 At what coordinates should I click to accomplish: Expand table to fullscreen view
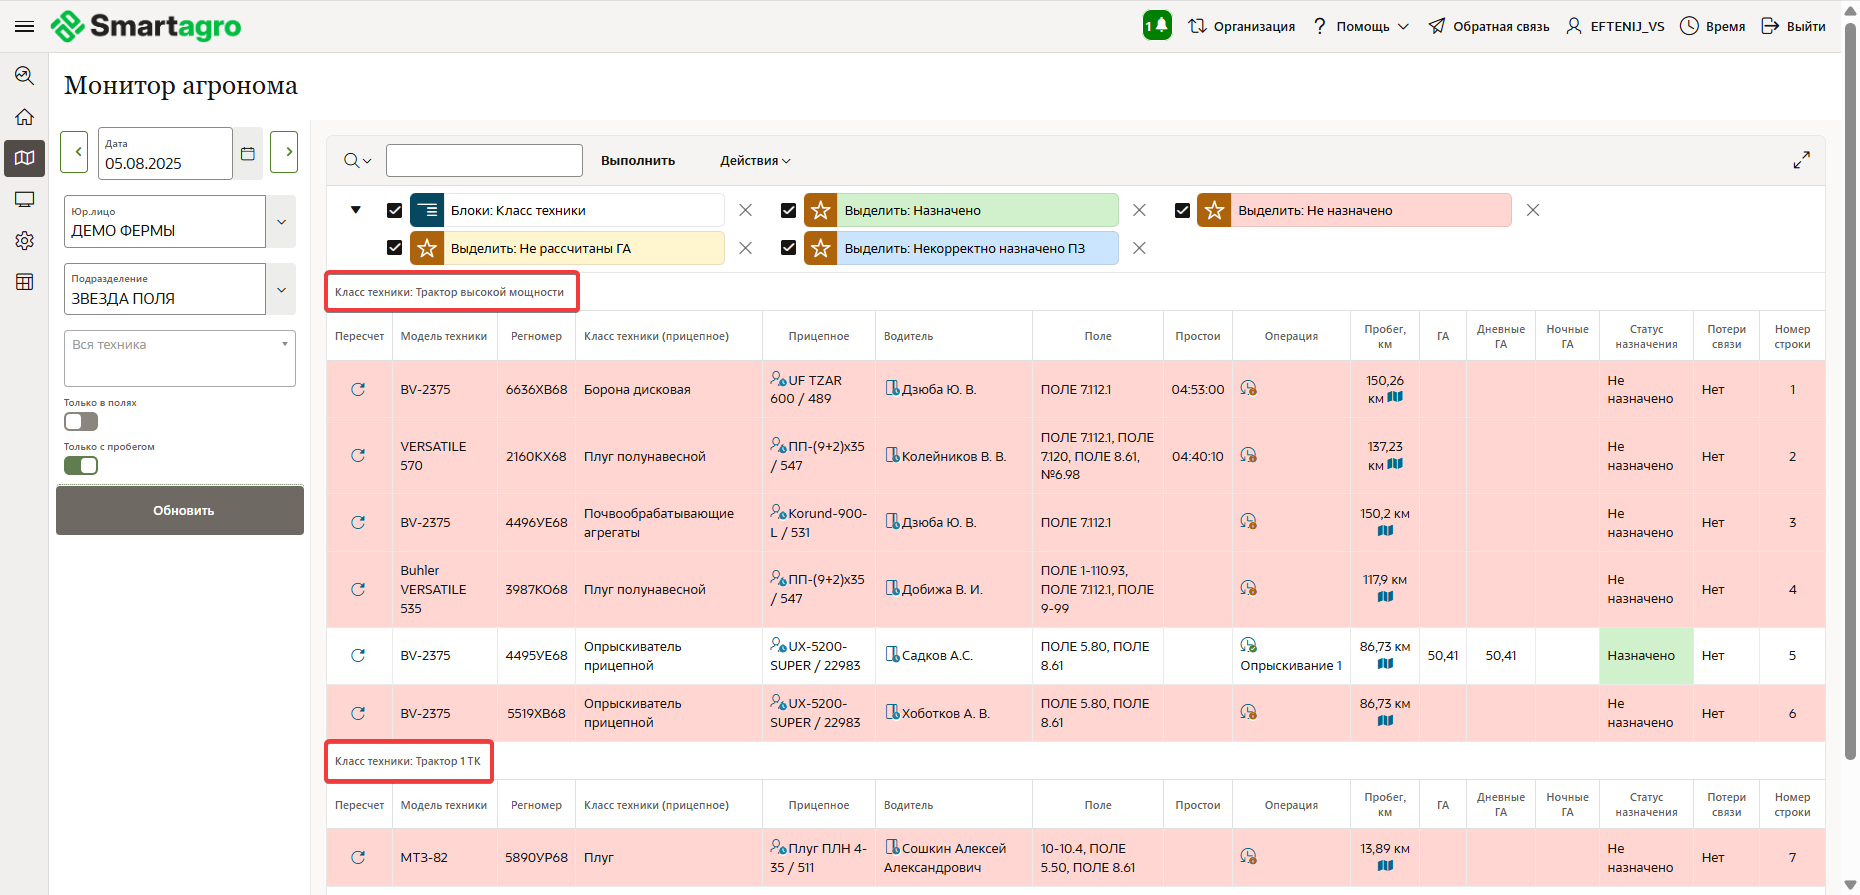(x=1801, y=160)
